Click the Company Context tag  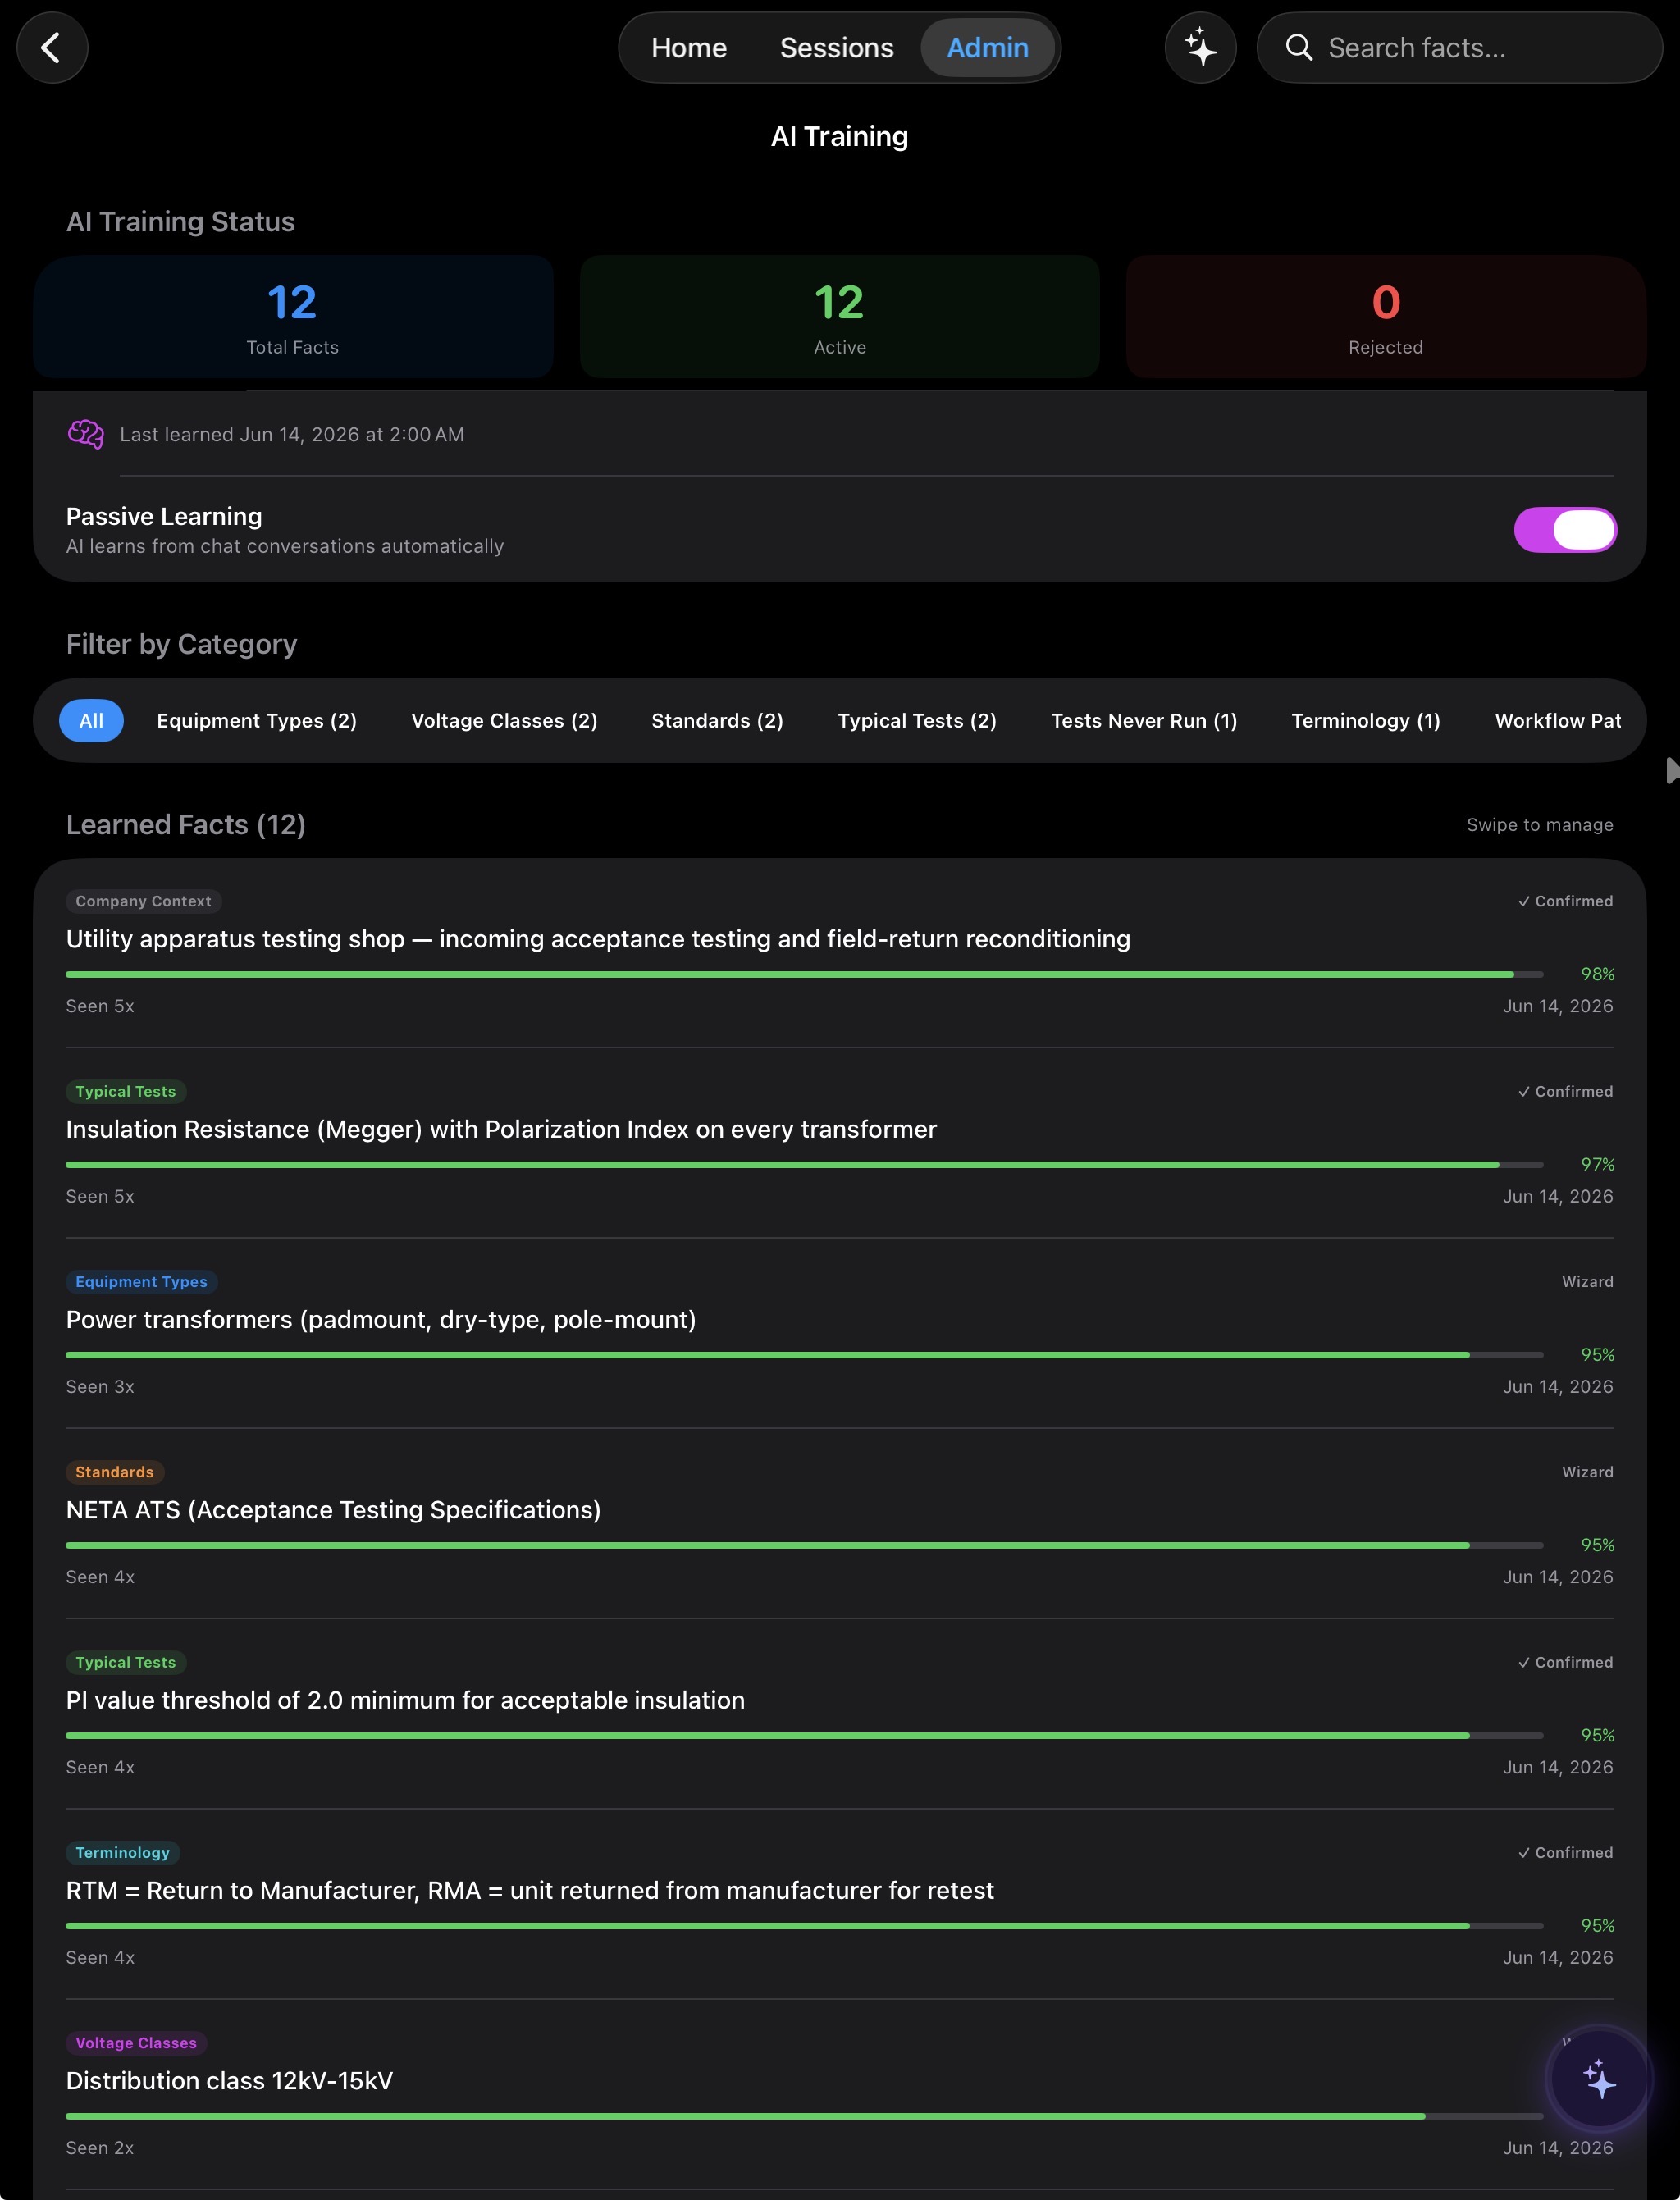coord(144,901)
